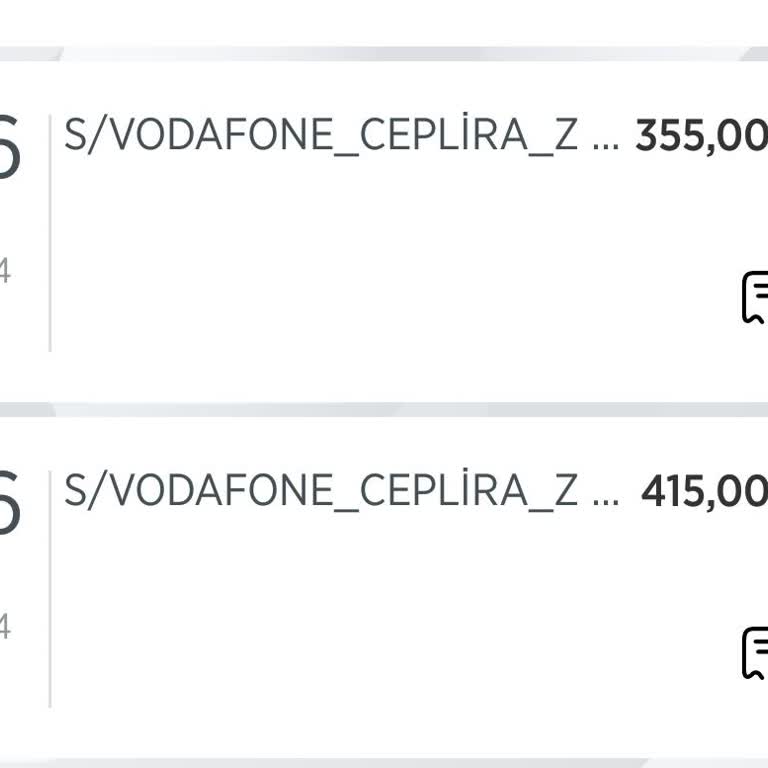The width and height of the screenshot is (768, 768).
Task: Click the gray band below the 415,00 transaction
Action: (x=384, y=763)
